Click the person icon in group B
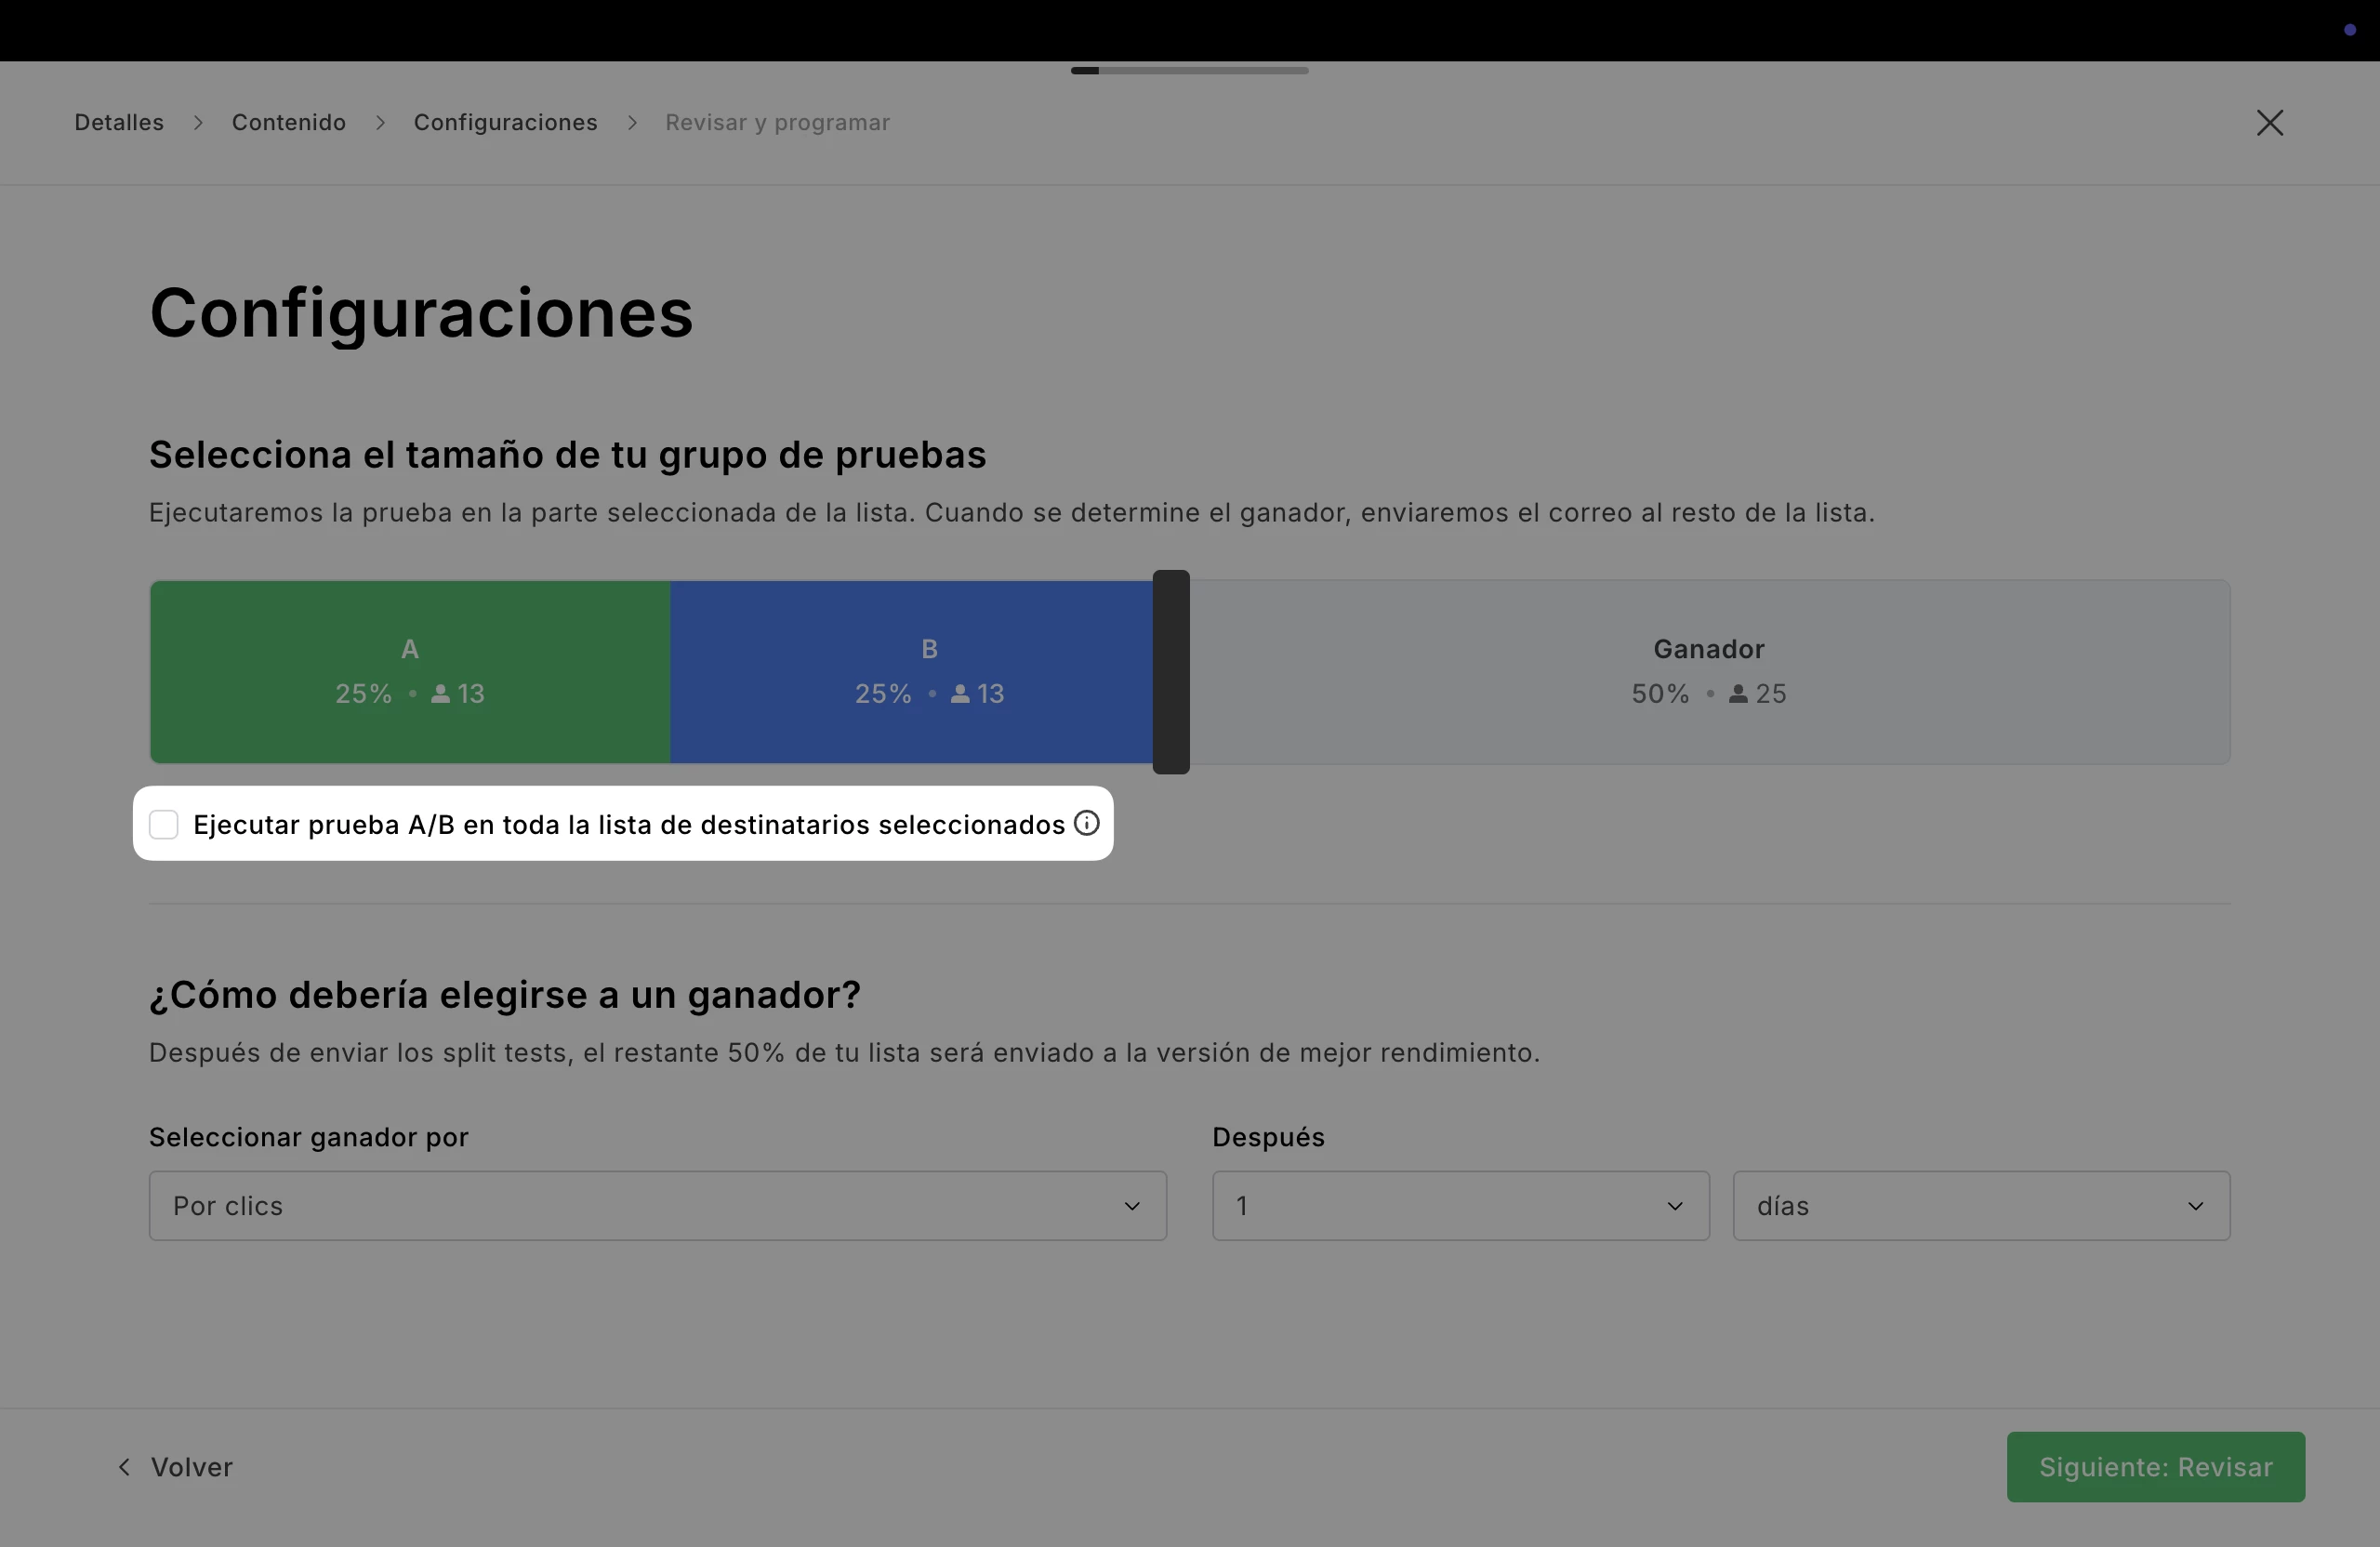Screen dimensions: 2380x1547 (x=960, y=693)
